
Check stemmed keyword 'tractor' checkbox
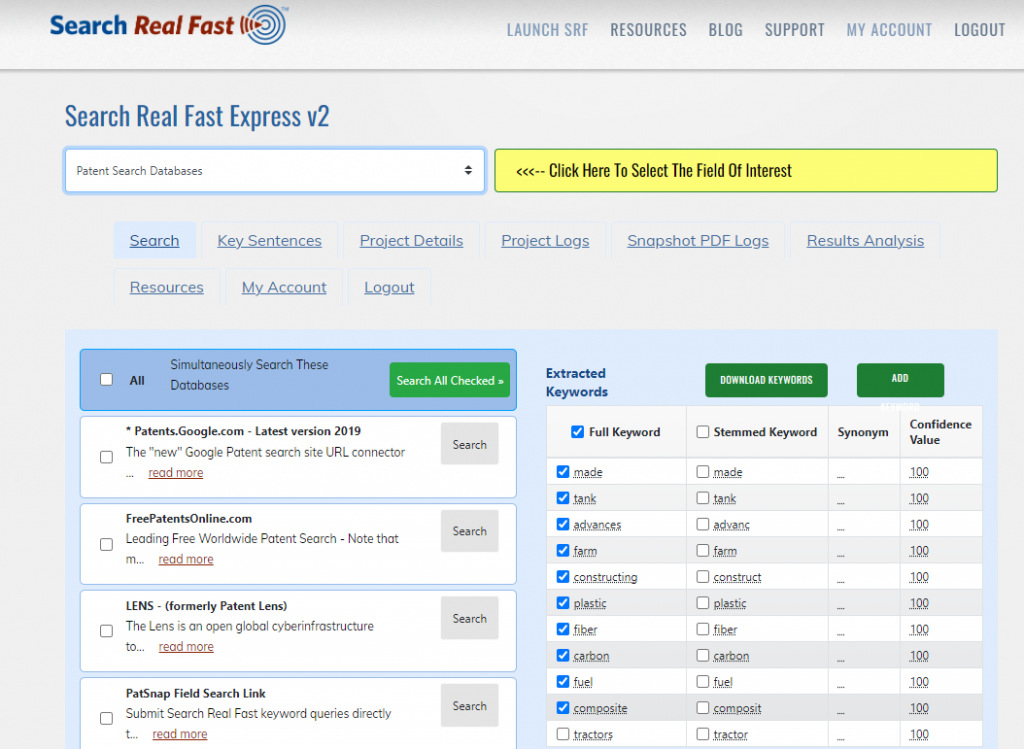pyautogui.click(x=703, y=734)
